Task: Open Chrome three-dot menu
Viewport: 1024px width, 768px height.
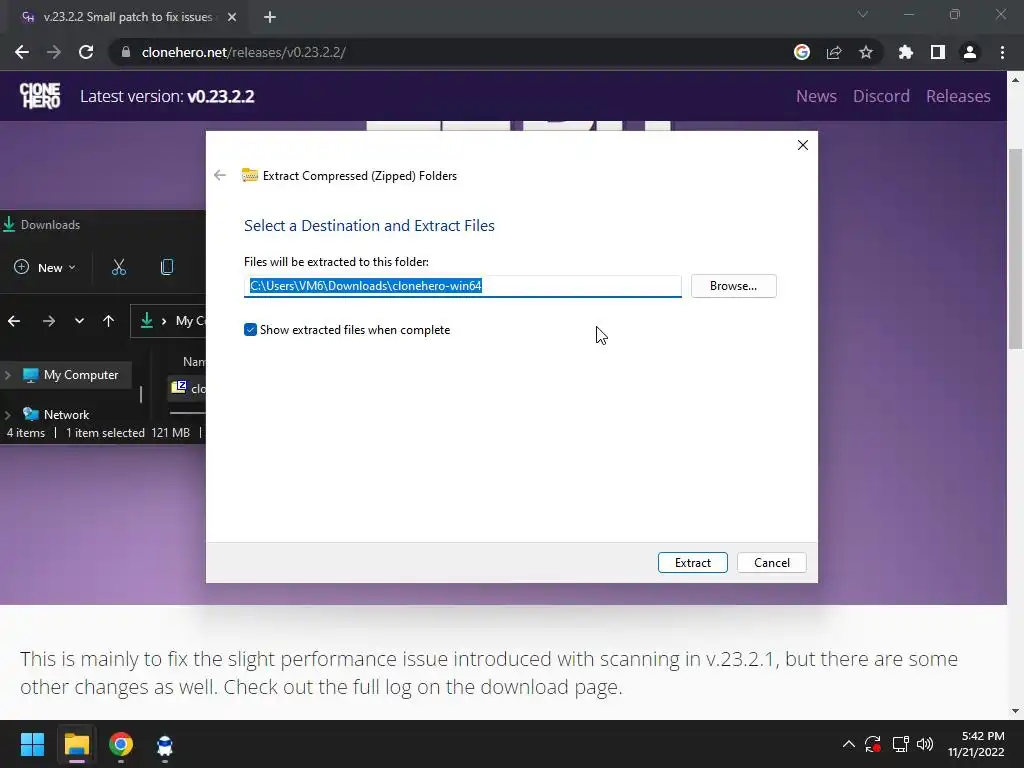Action: tap(1002, 52)
